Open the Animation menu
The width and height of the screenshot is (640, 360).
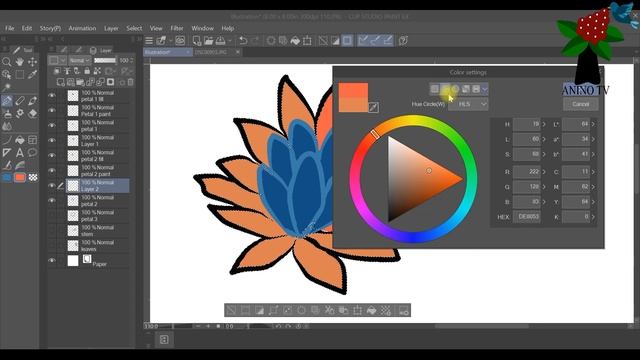point(82,28)
